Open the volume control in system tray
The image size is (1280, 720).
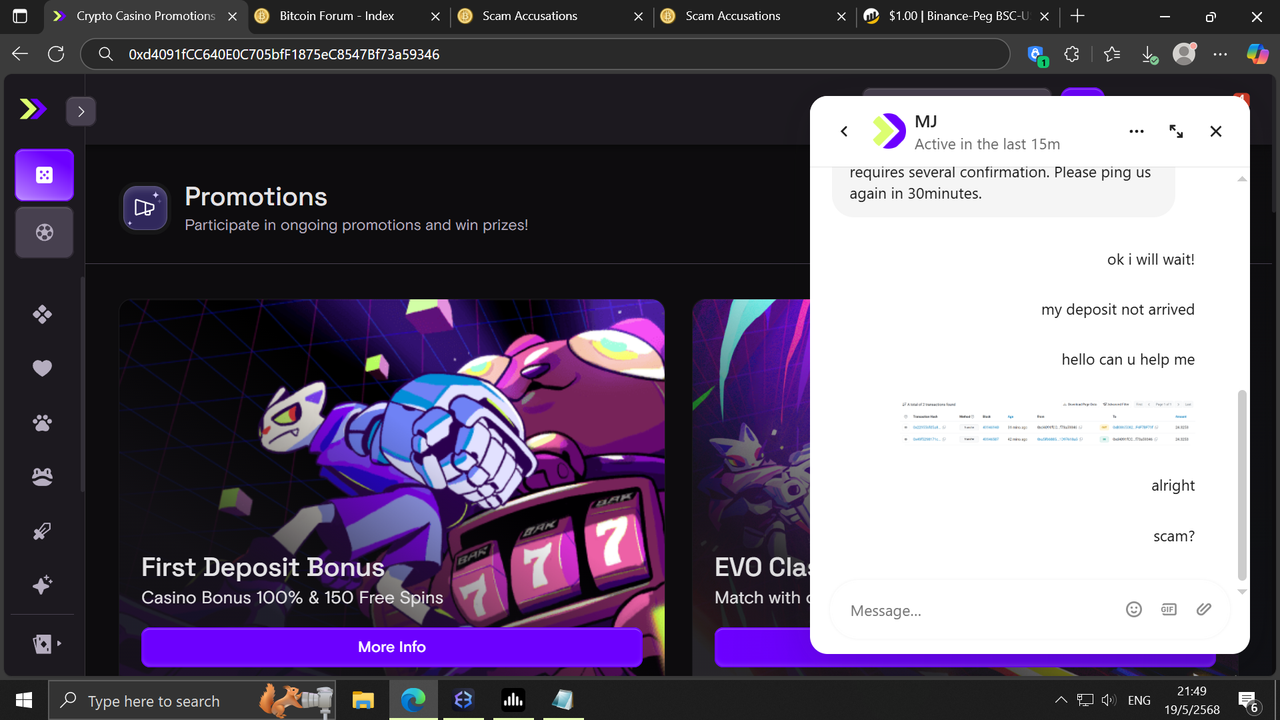point(1109,700)
